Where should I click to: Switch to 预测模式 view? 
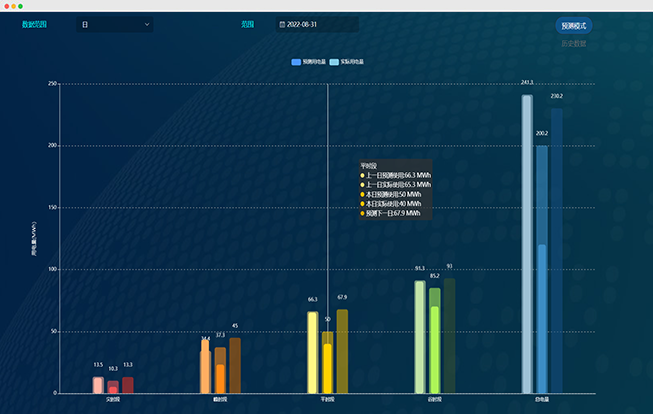pyautogui.click(x=574, y=25)
